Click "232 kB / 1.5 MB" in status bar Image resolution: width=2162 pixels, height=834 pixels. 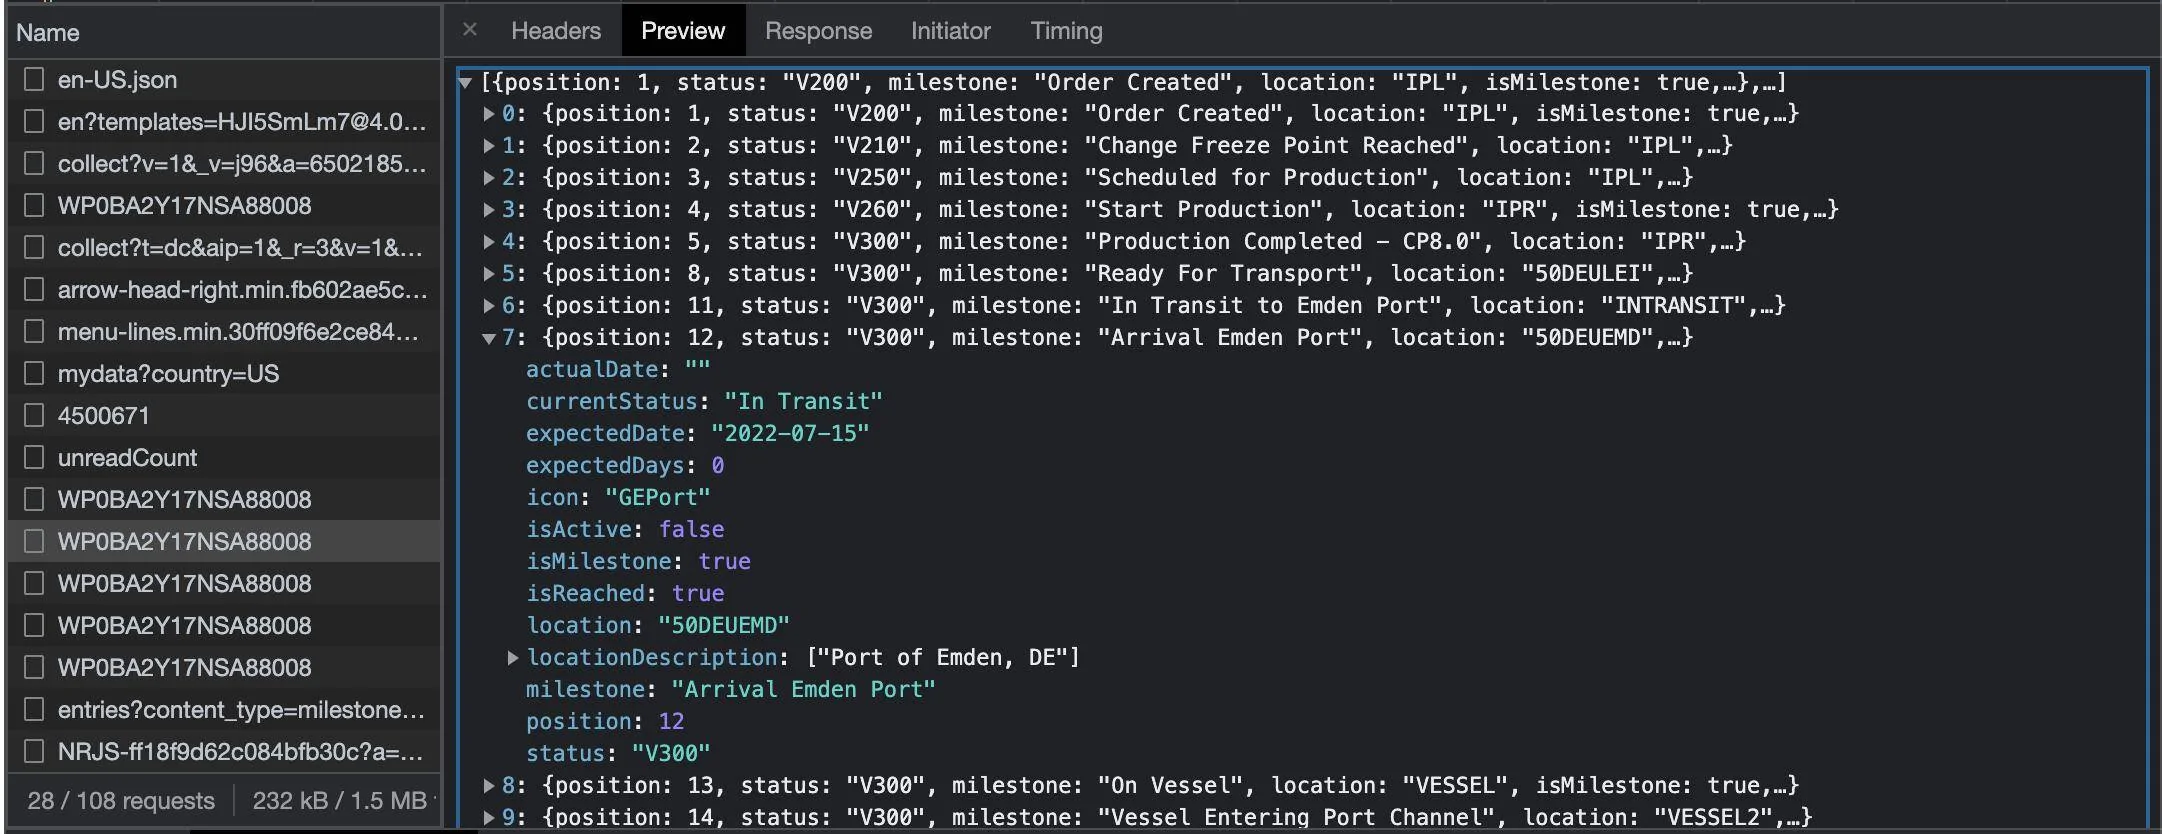click(339, 800)
